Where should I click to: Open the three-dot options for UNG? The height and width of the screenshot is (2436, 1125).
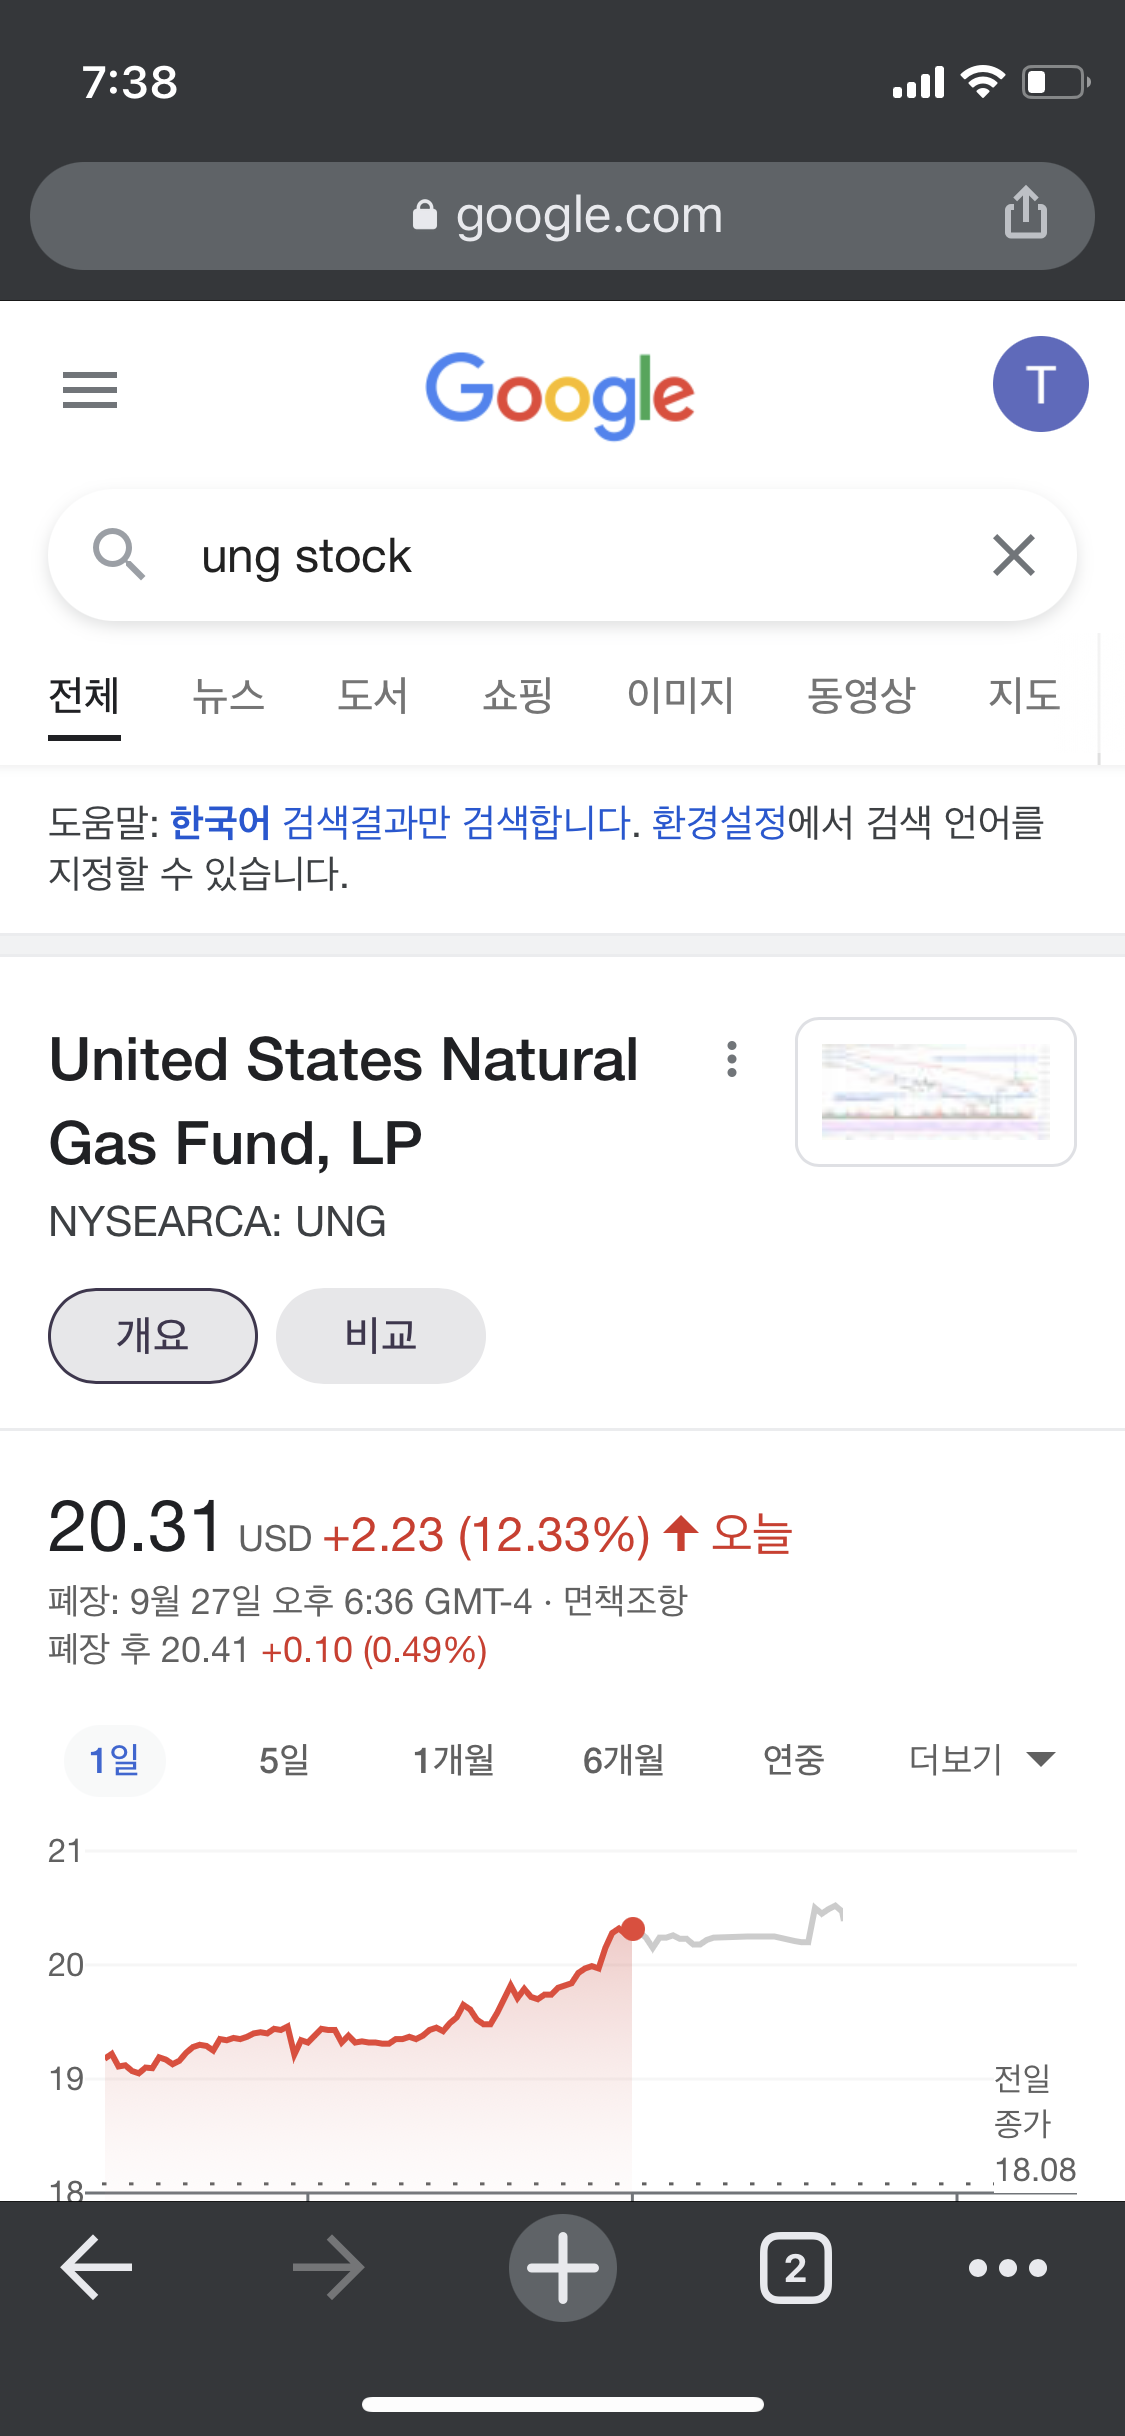(732, 1059)
